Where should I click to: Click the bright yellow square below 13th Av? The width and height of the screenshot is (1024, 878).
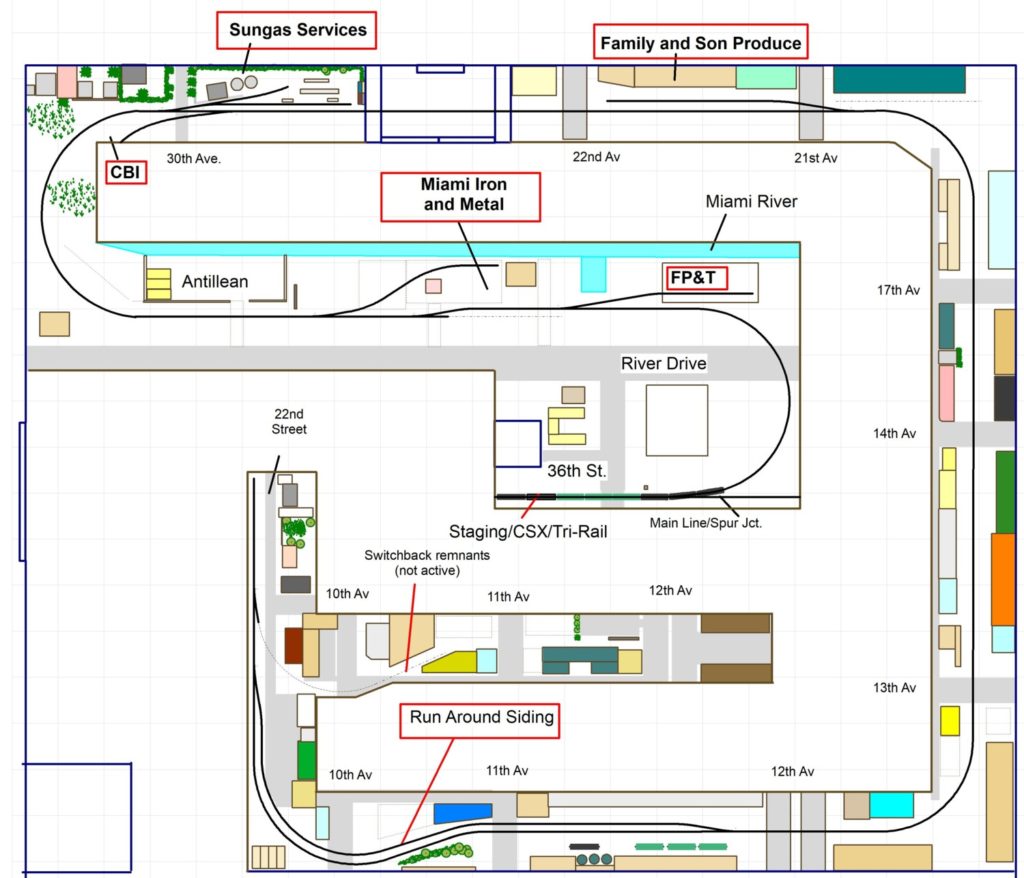(950, 721)
